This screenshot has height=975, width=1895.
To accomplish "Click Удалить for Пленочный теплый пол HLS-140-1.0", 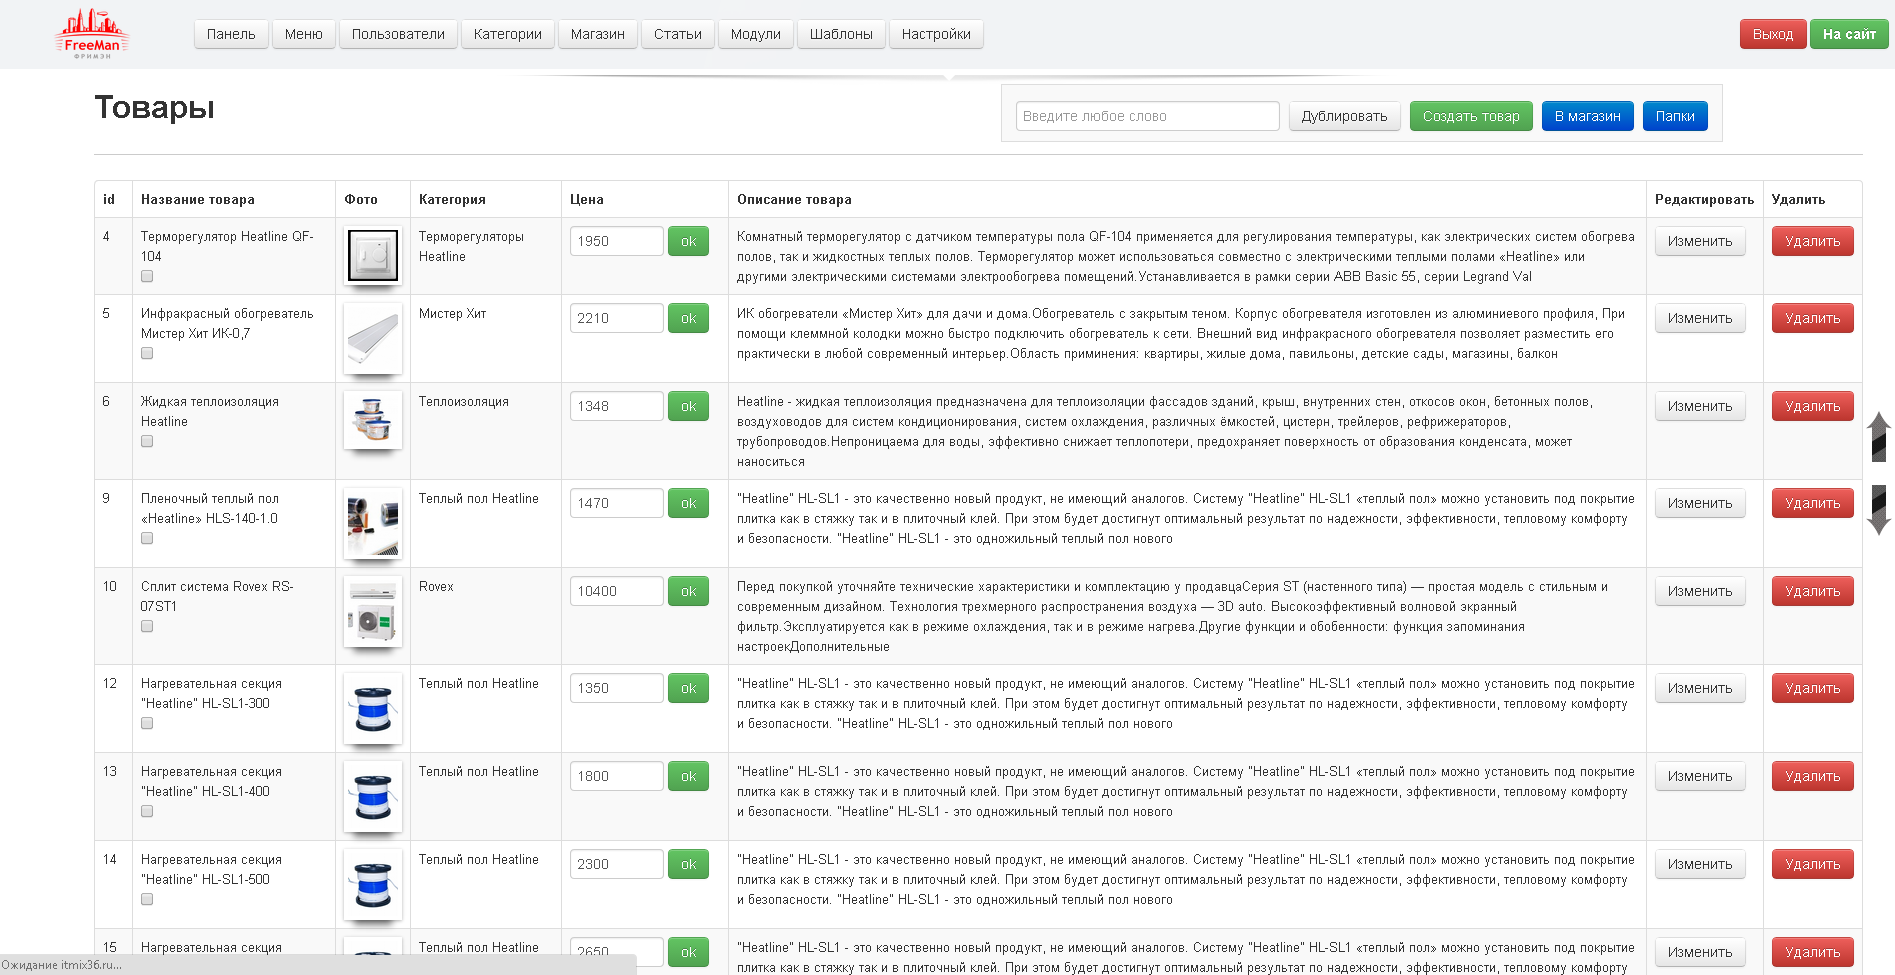I will pos(1812,503).
